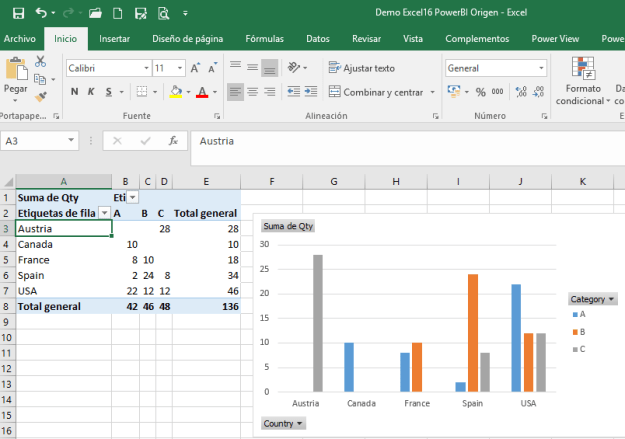Click the Insert Function fx icon
Screen dimensions: 625x439
coord(172,141)
